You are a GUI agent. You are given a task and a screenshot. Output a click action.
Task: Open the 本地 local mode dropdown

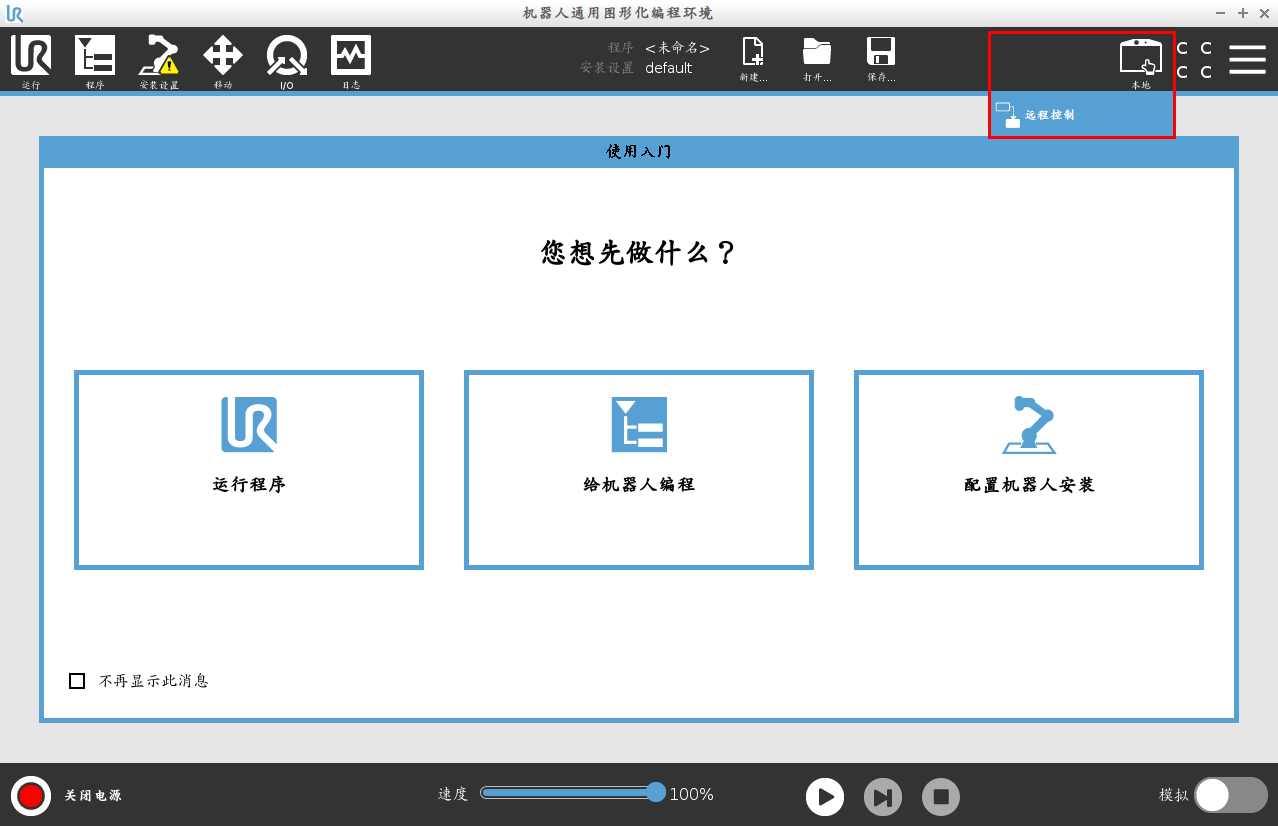1141,60
